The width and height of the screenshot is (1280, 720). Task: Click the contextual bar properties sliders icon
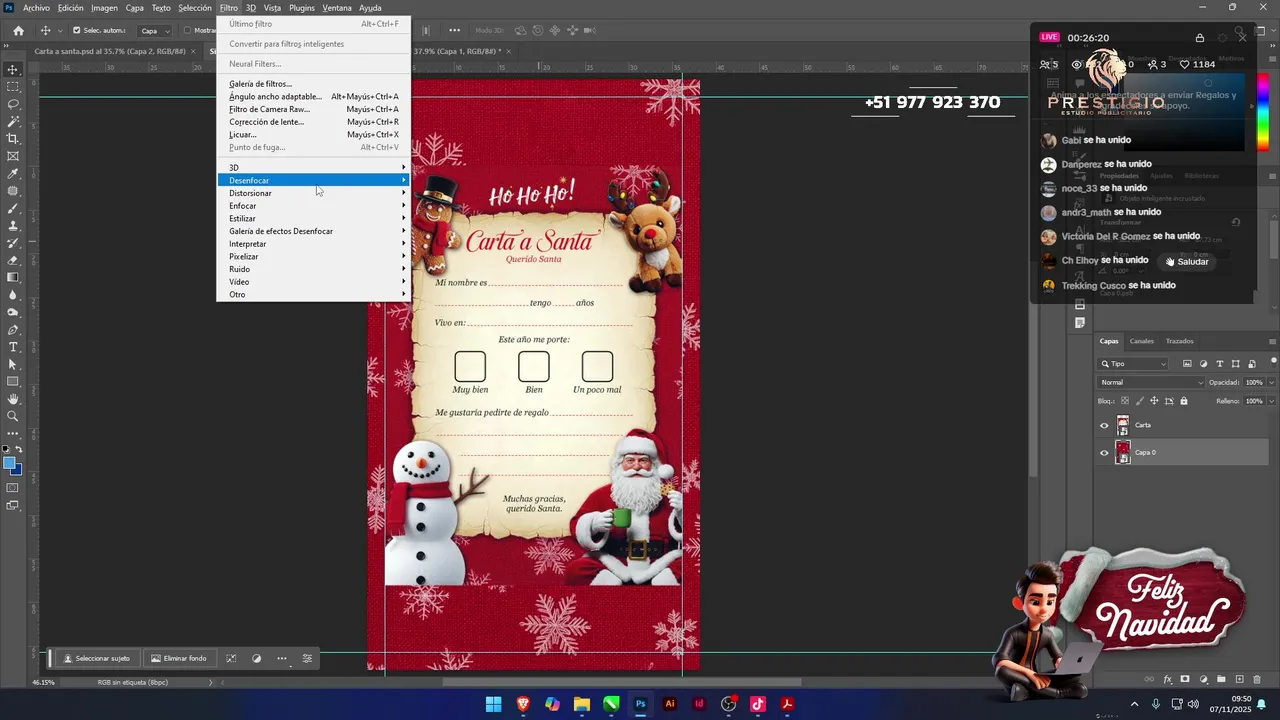307,658
